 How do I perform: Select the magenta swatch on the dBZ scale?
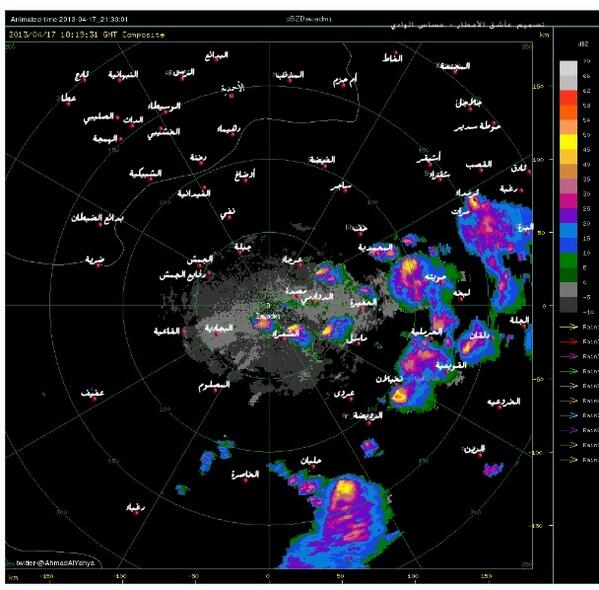(568, 201)
